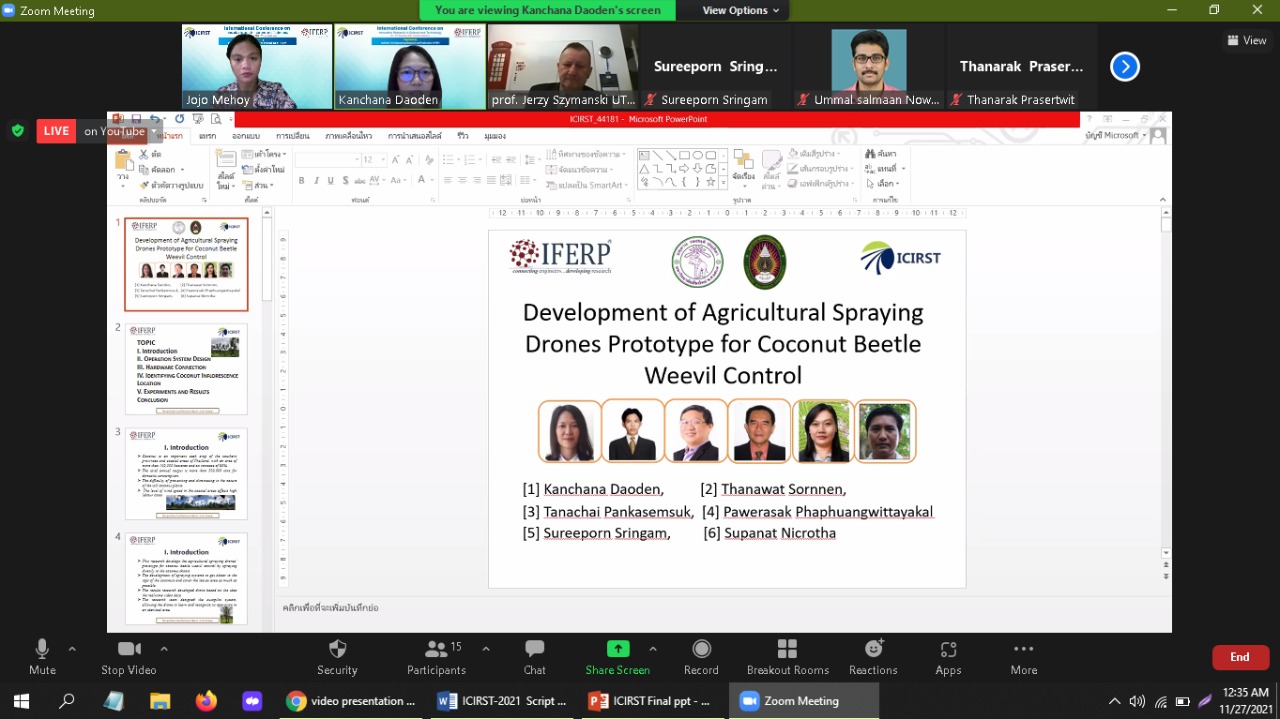This screenshot has height=719, width=1280.
Task: Click the red End meeting button
Action: [x=1240, y=657]
